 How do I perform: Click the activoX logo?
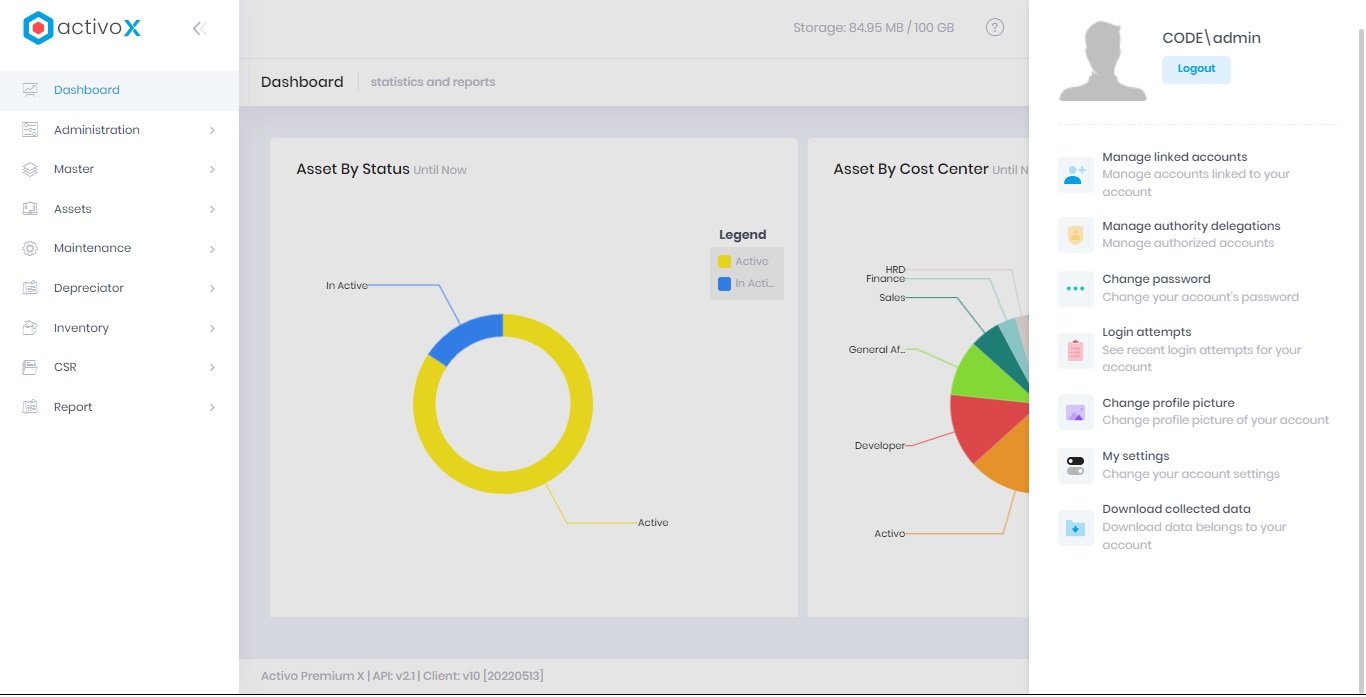coord(82,29)
